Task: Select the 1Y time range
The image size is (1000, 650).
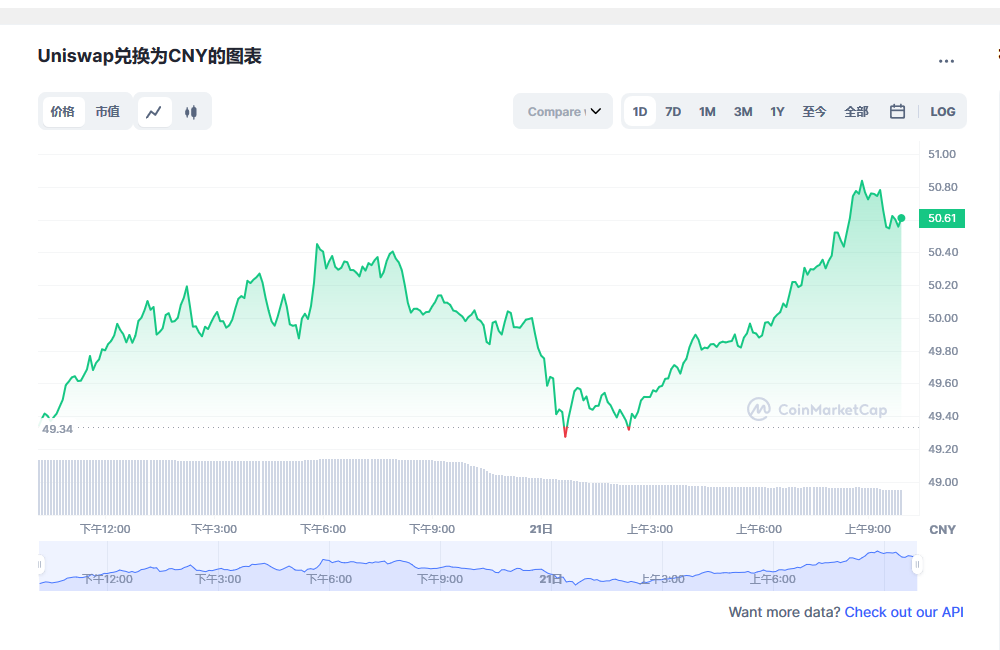Action: click(777, 112)
